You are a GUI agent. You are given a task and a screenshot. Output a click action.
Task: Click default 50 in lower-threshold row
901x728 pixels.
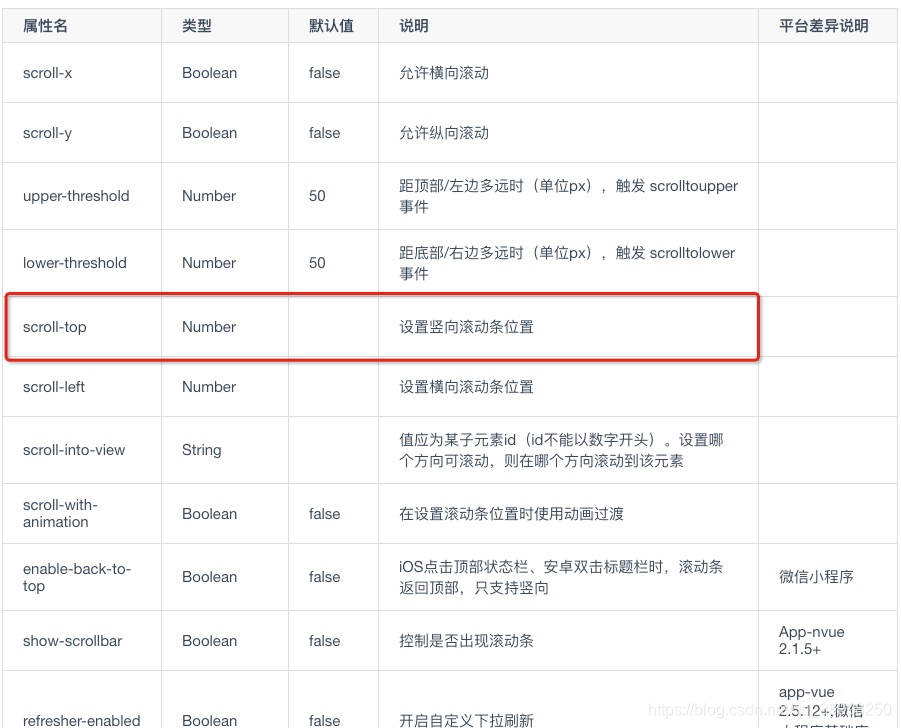(x=317, y=263)
